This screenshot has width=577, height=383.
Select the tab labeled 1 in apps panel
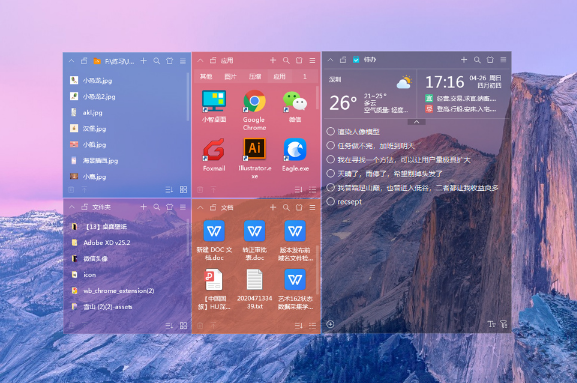pos(304,77)
